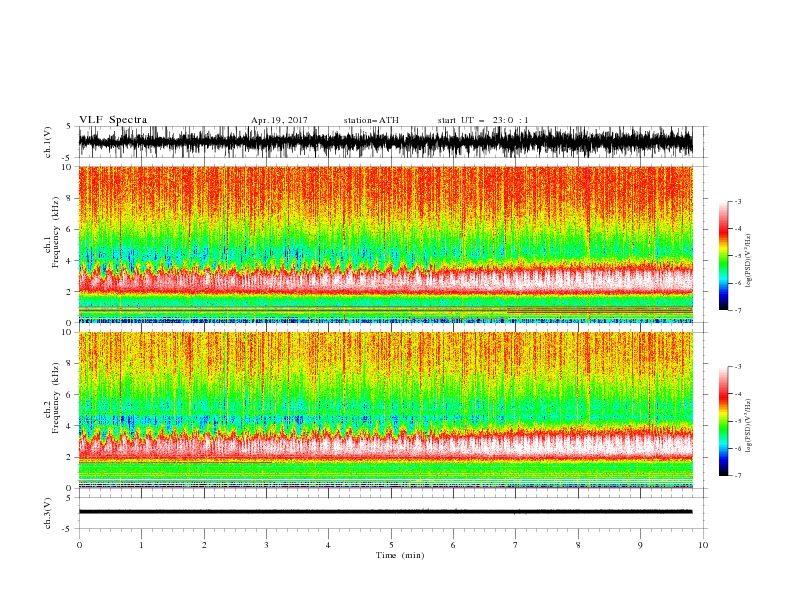The width and height of the screenshot is (792, 612).
Task: Click the ch.1 spectrogram's white 2-3 kHz emission band
Action: pos(385,281)
